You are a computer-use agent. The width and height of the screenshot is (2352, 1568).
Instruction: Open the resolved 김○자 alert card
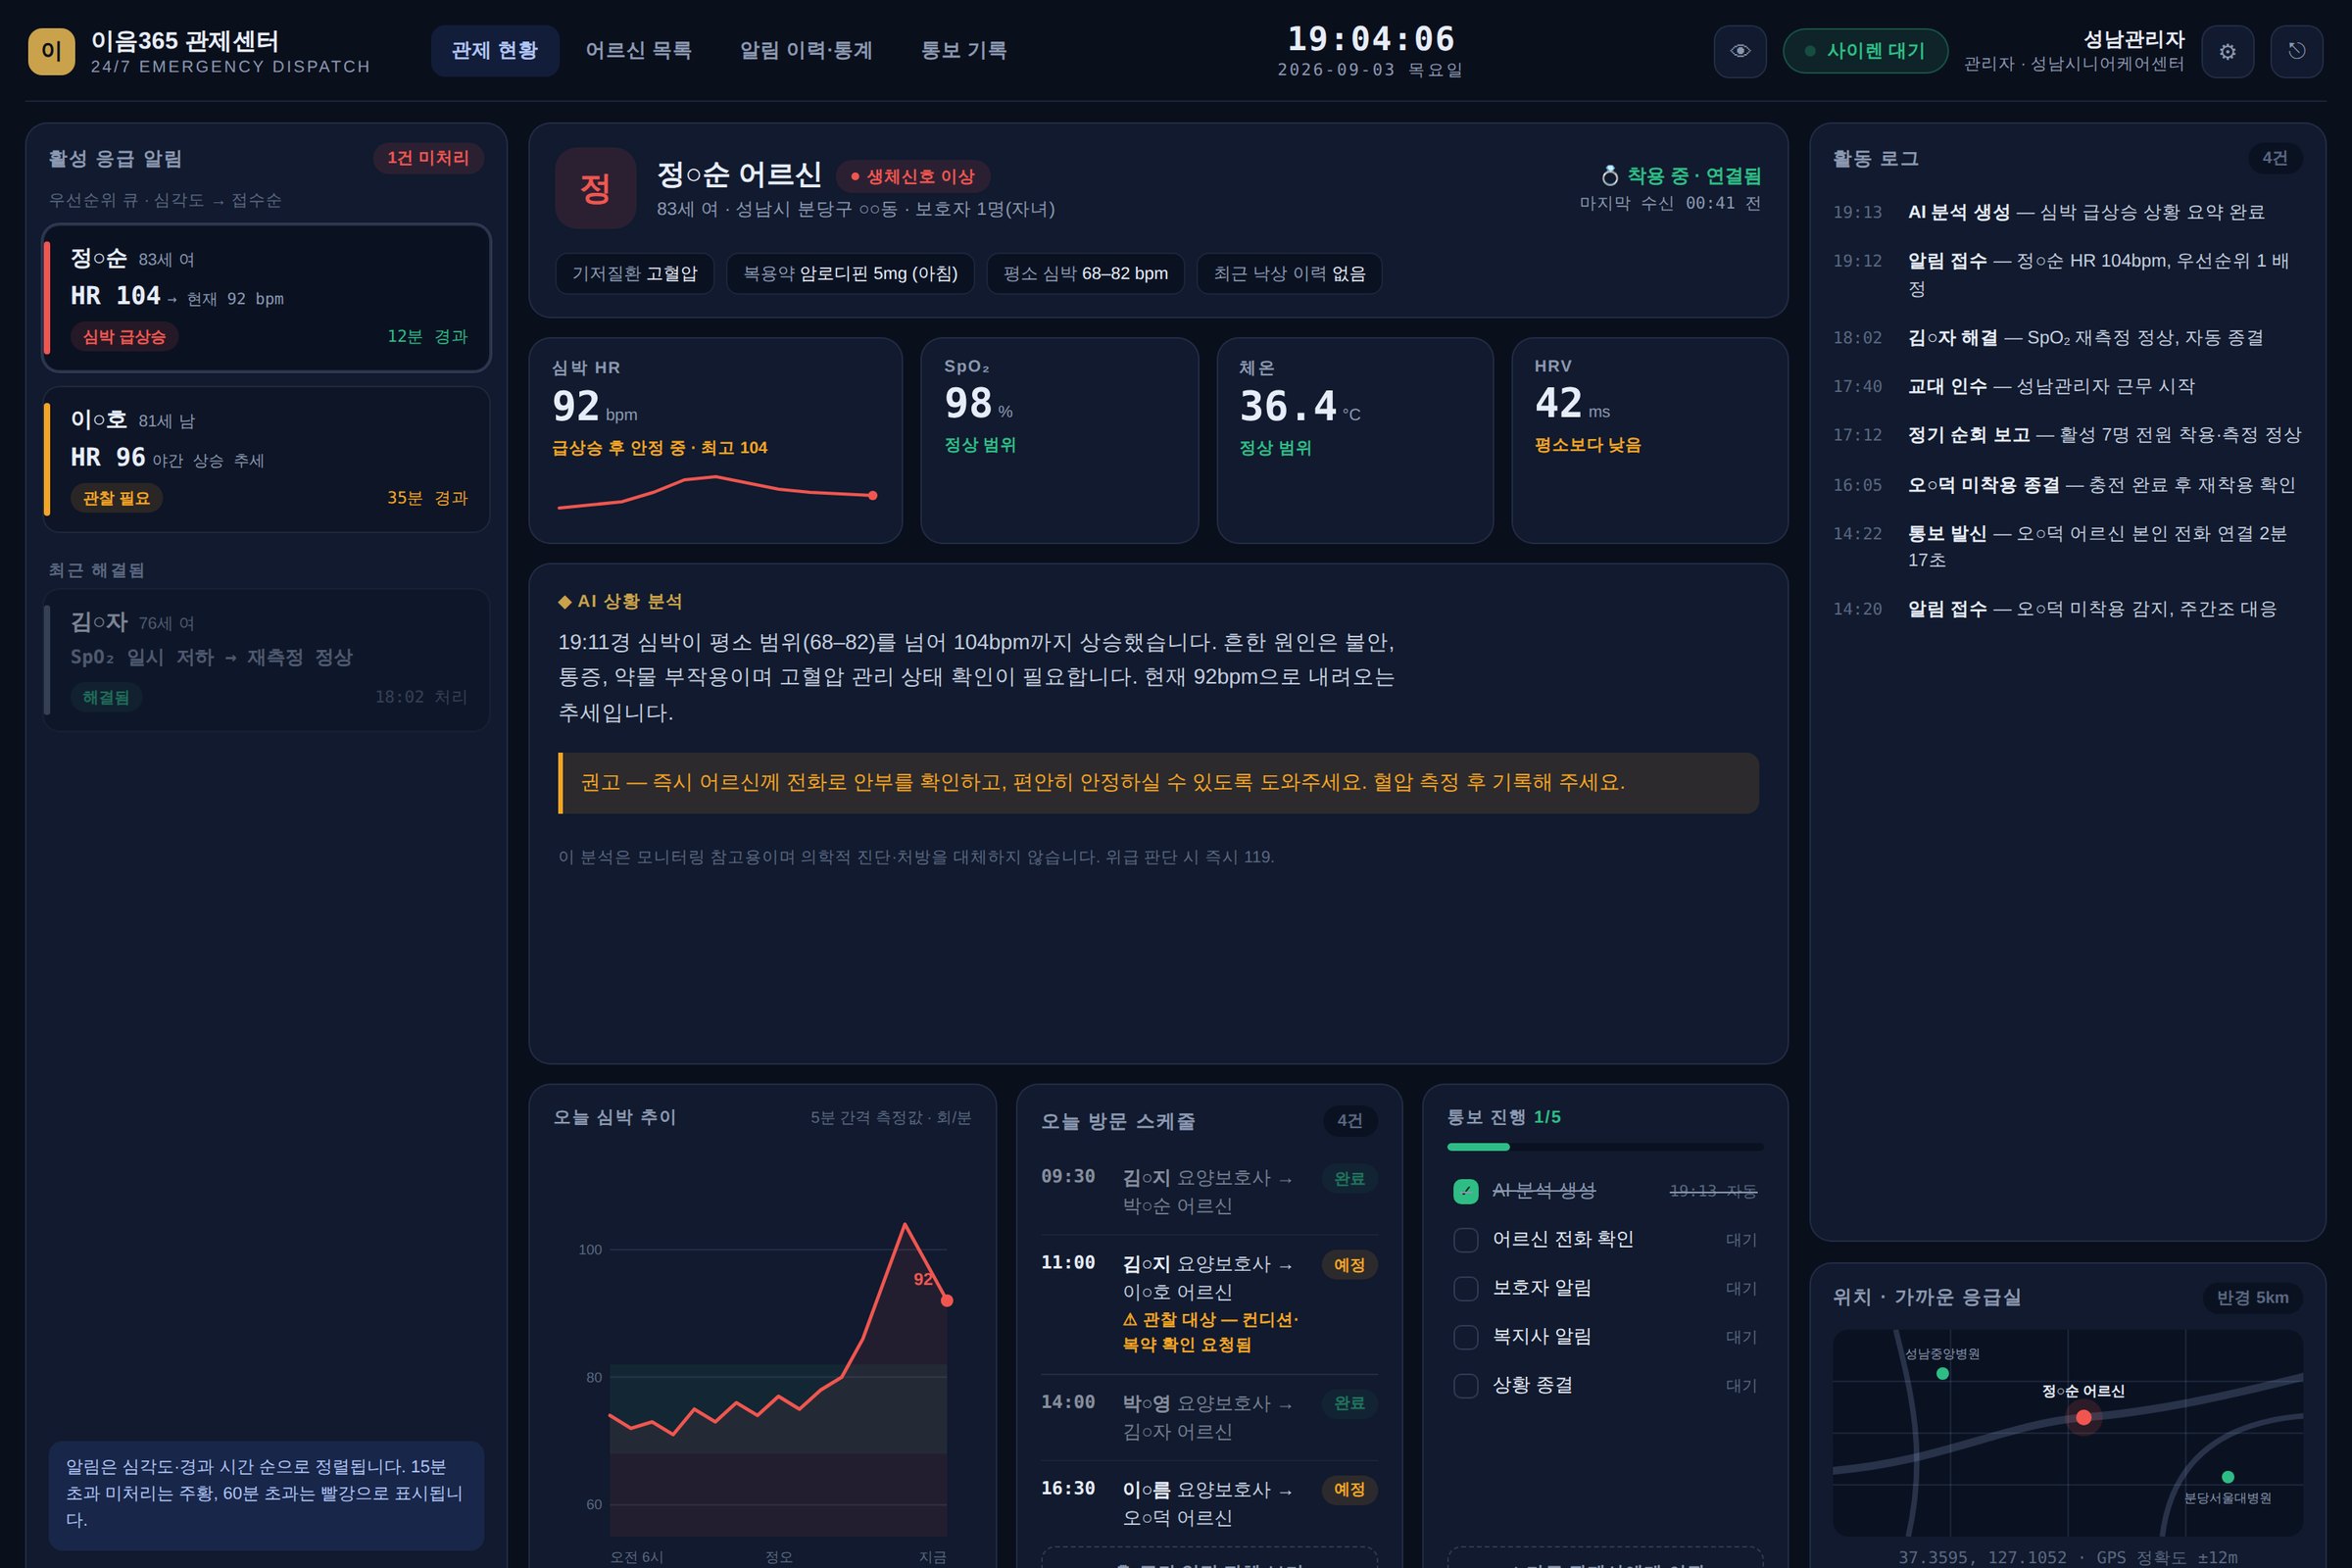[266, 660]
